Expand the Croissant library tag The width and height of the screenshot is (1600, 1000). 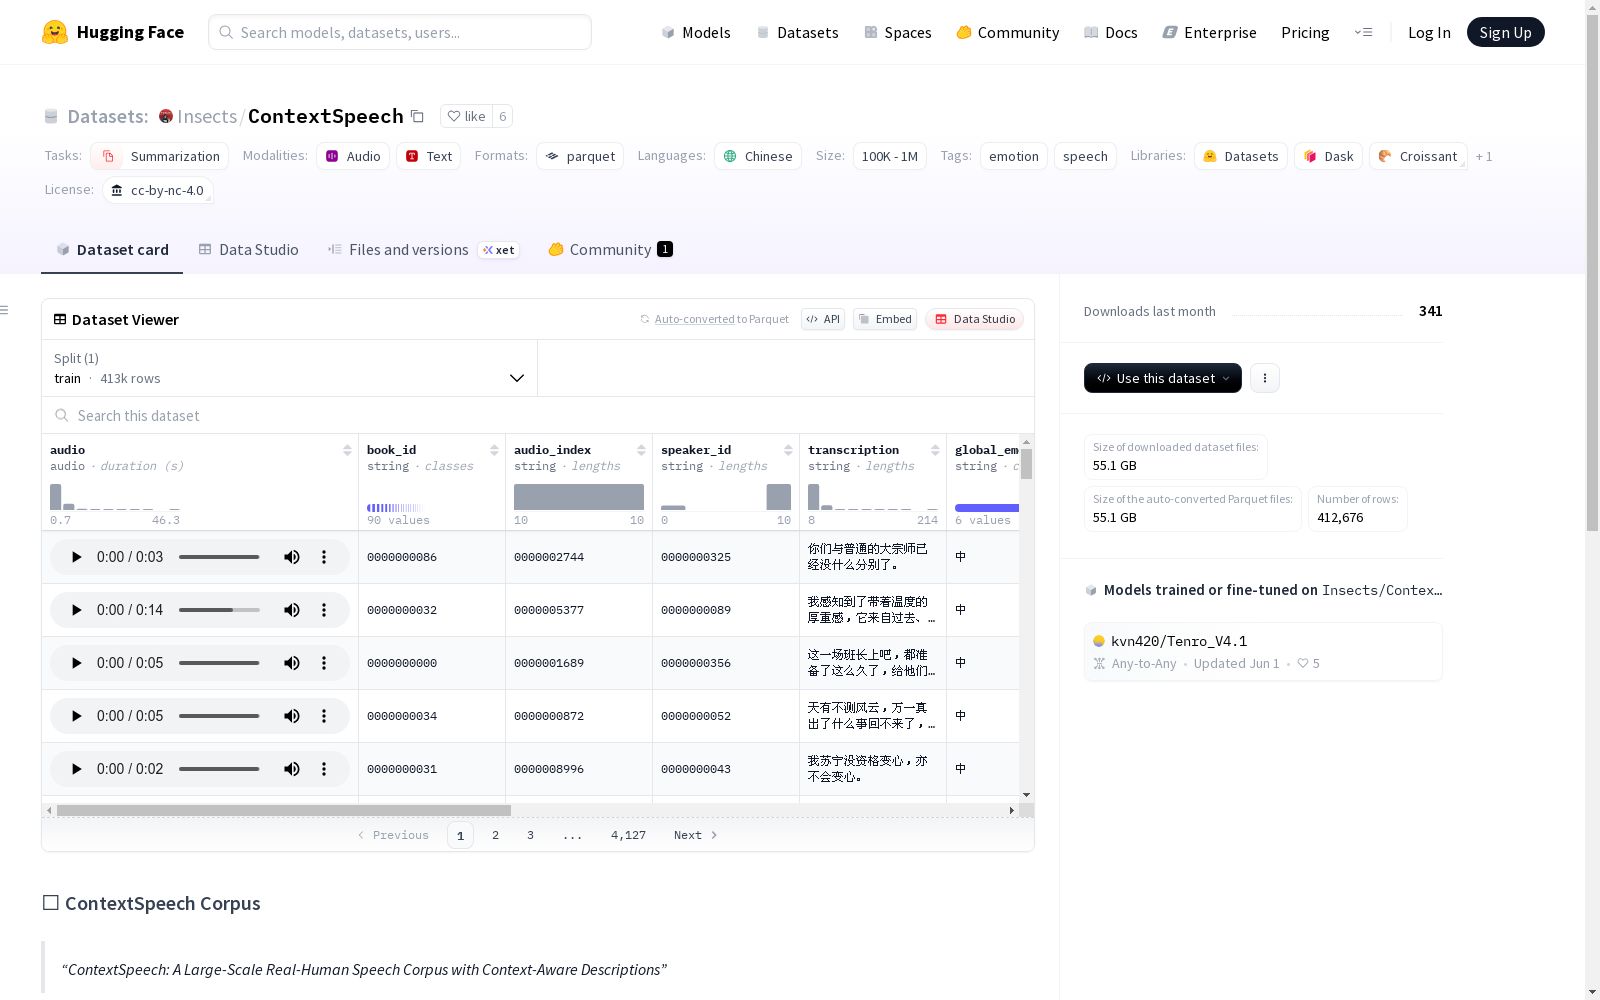(x=1418, y=156)
